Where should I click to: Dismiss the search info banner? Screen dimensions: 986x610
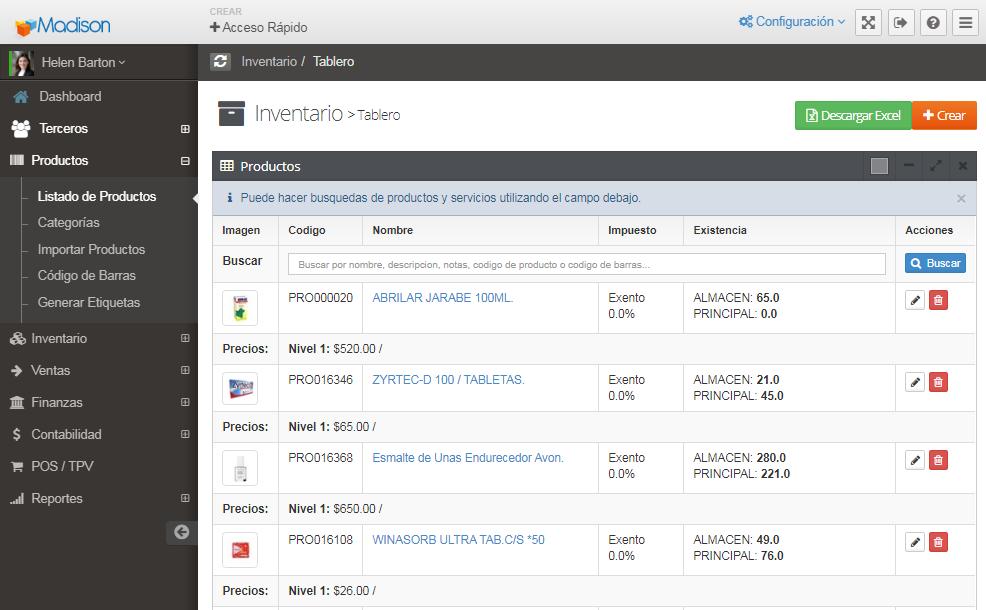(961, 198)
